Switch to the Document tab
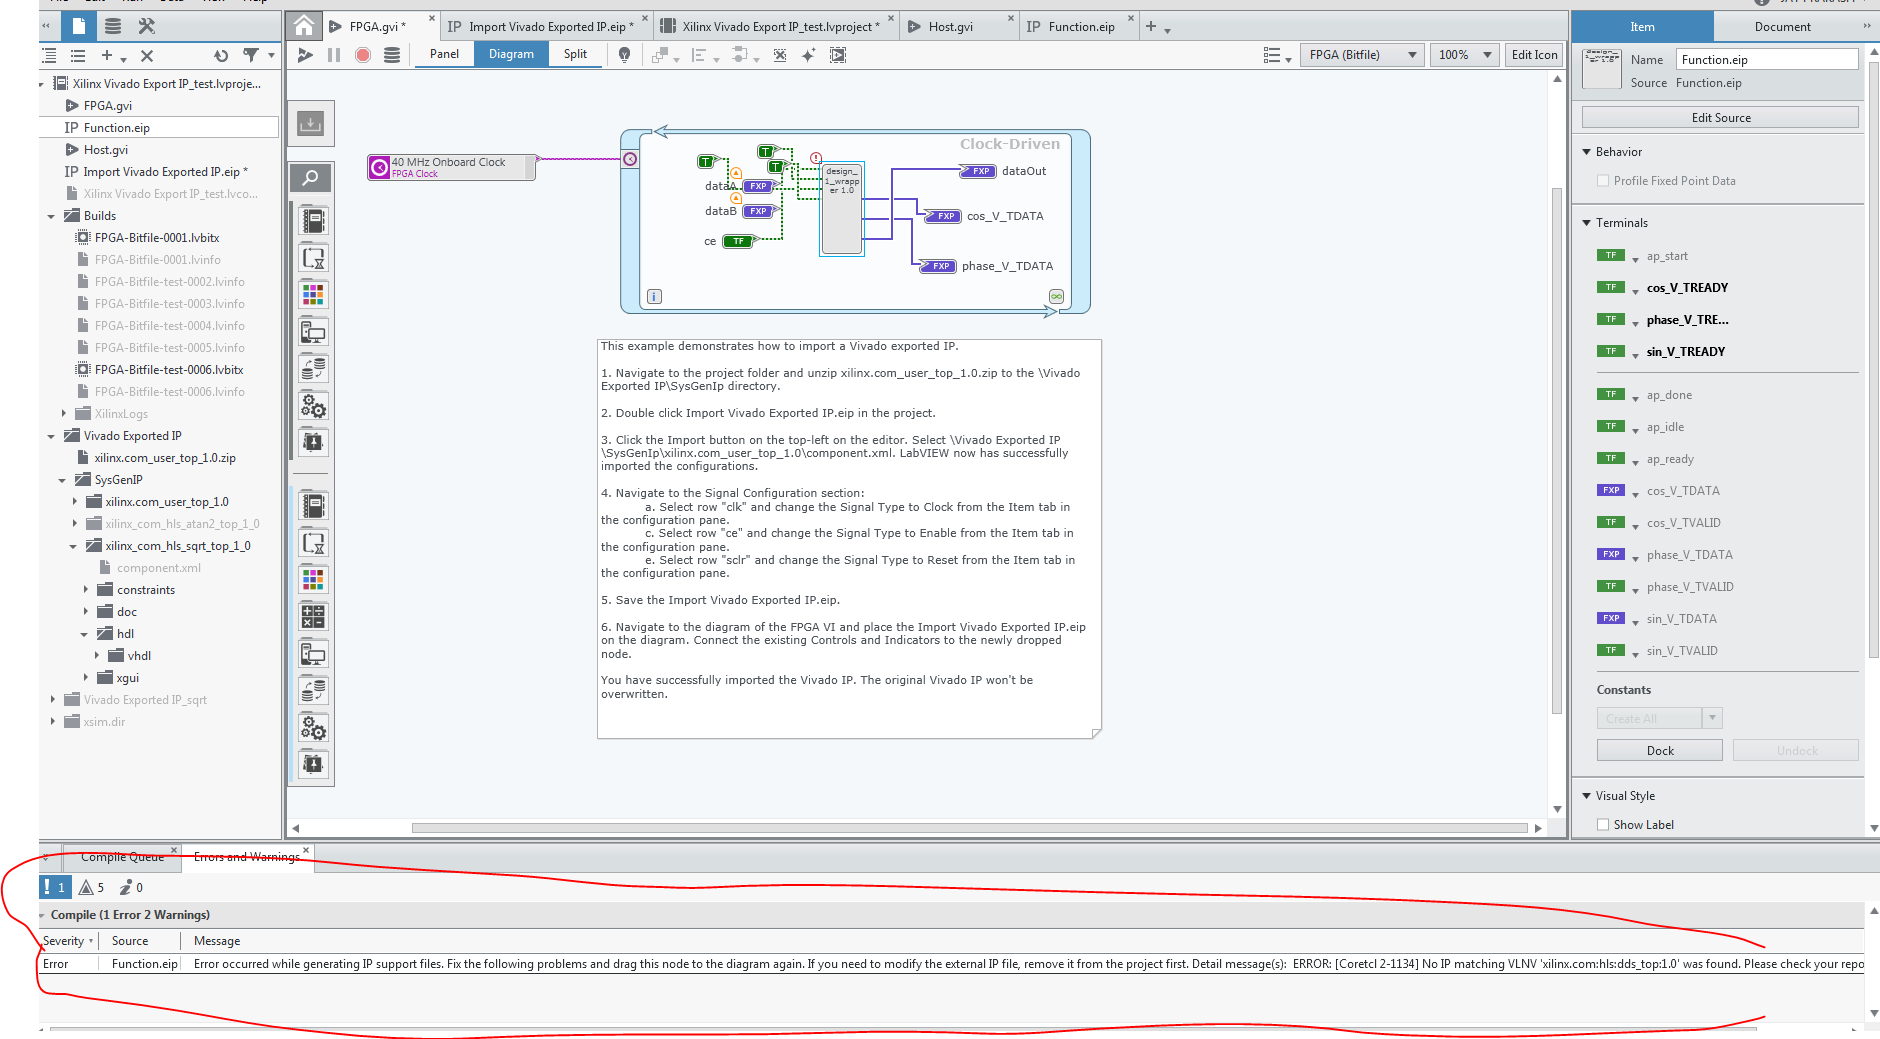The image size is (1880, 1039). point(1782,27)
